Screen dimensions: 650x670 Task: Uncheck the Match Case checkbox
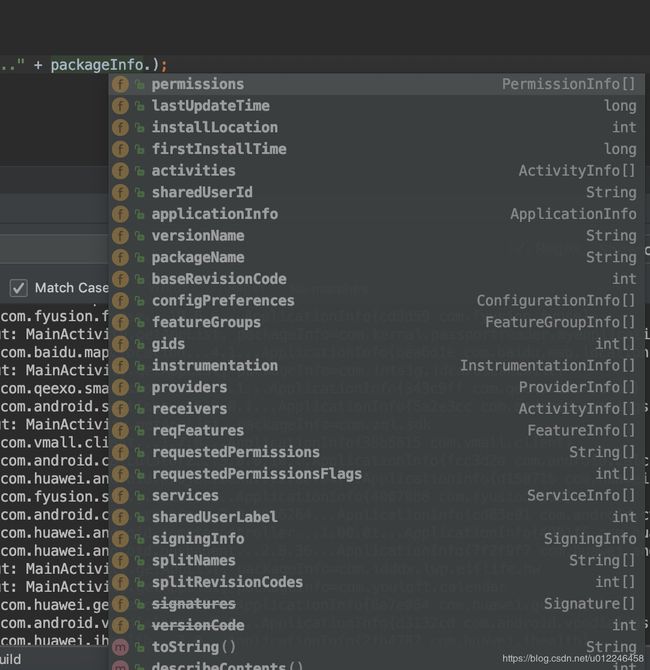(18, 288)
